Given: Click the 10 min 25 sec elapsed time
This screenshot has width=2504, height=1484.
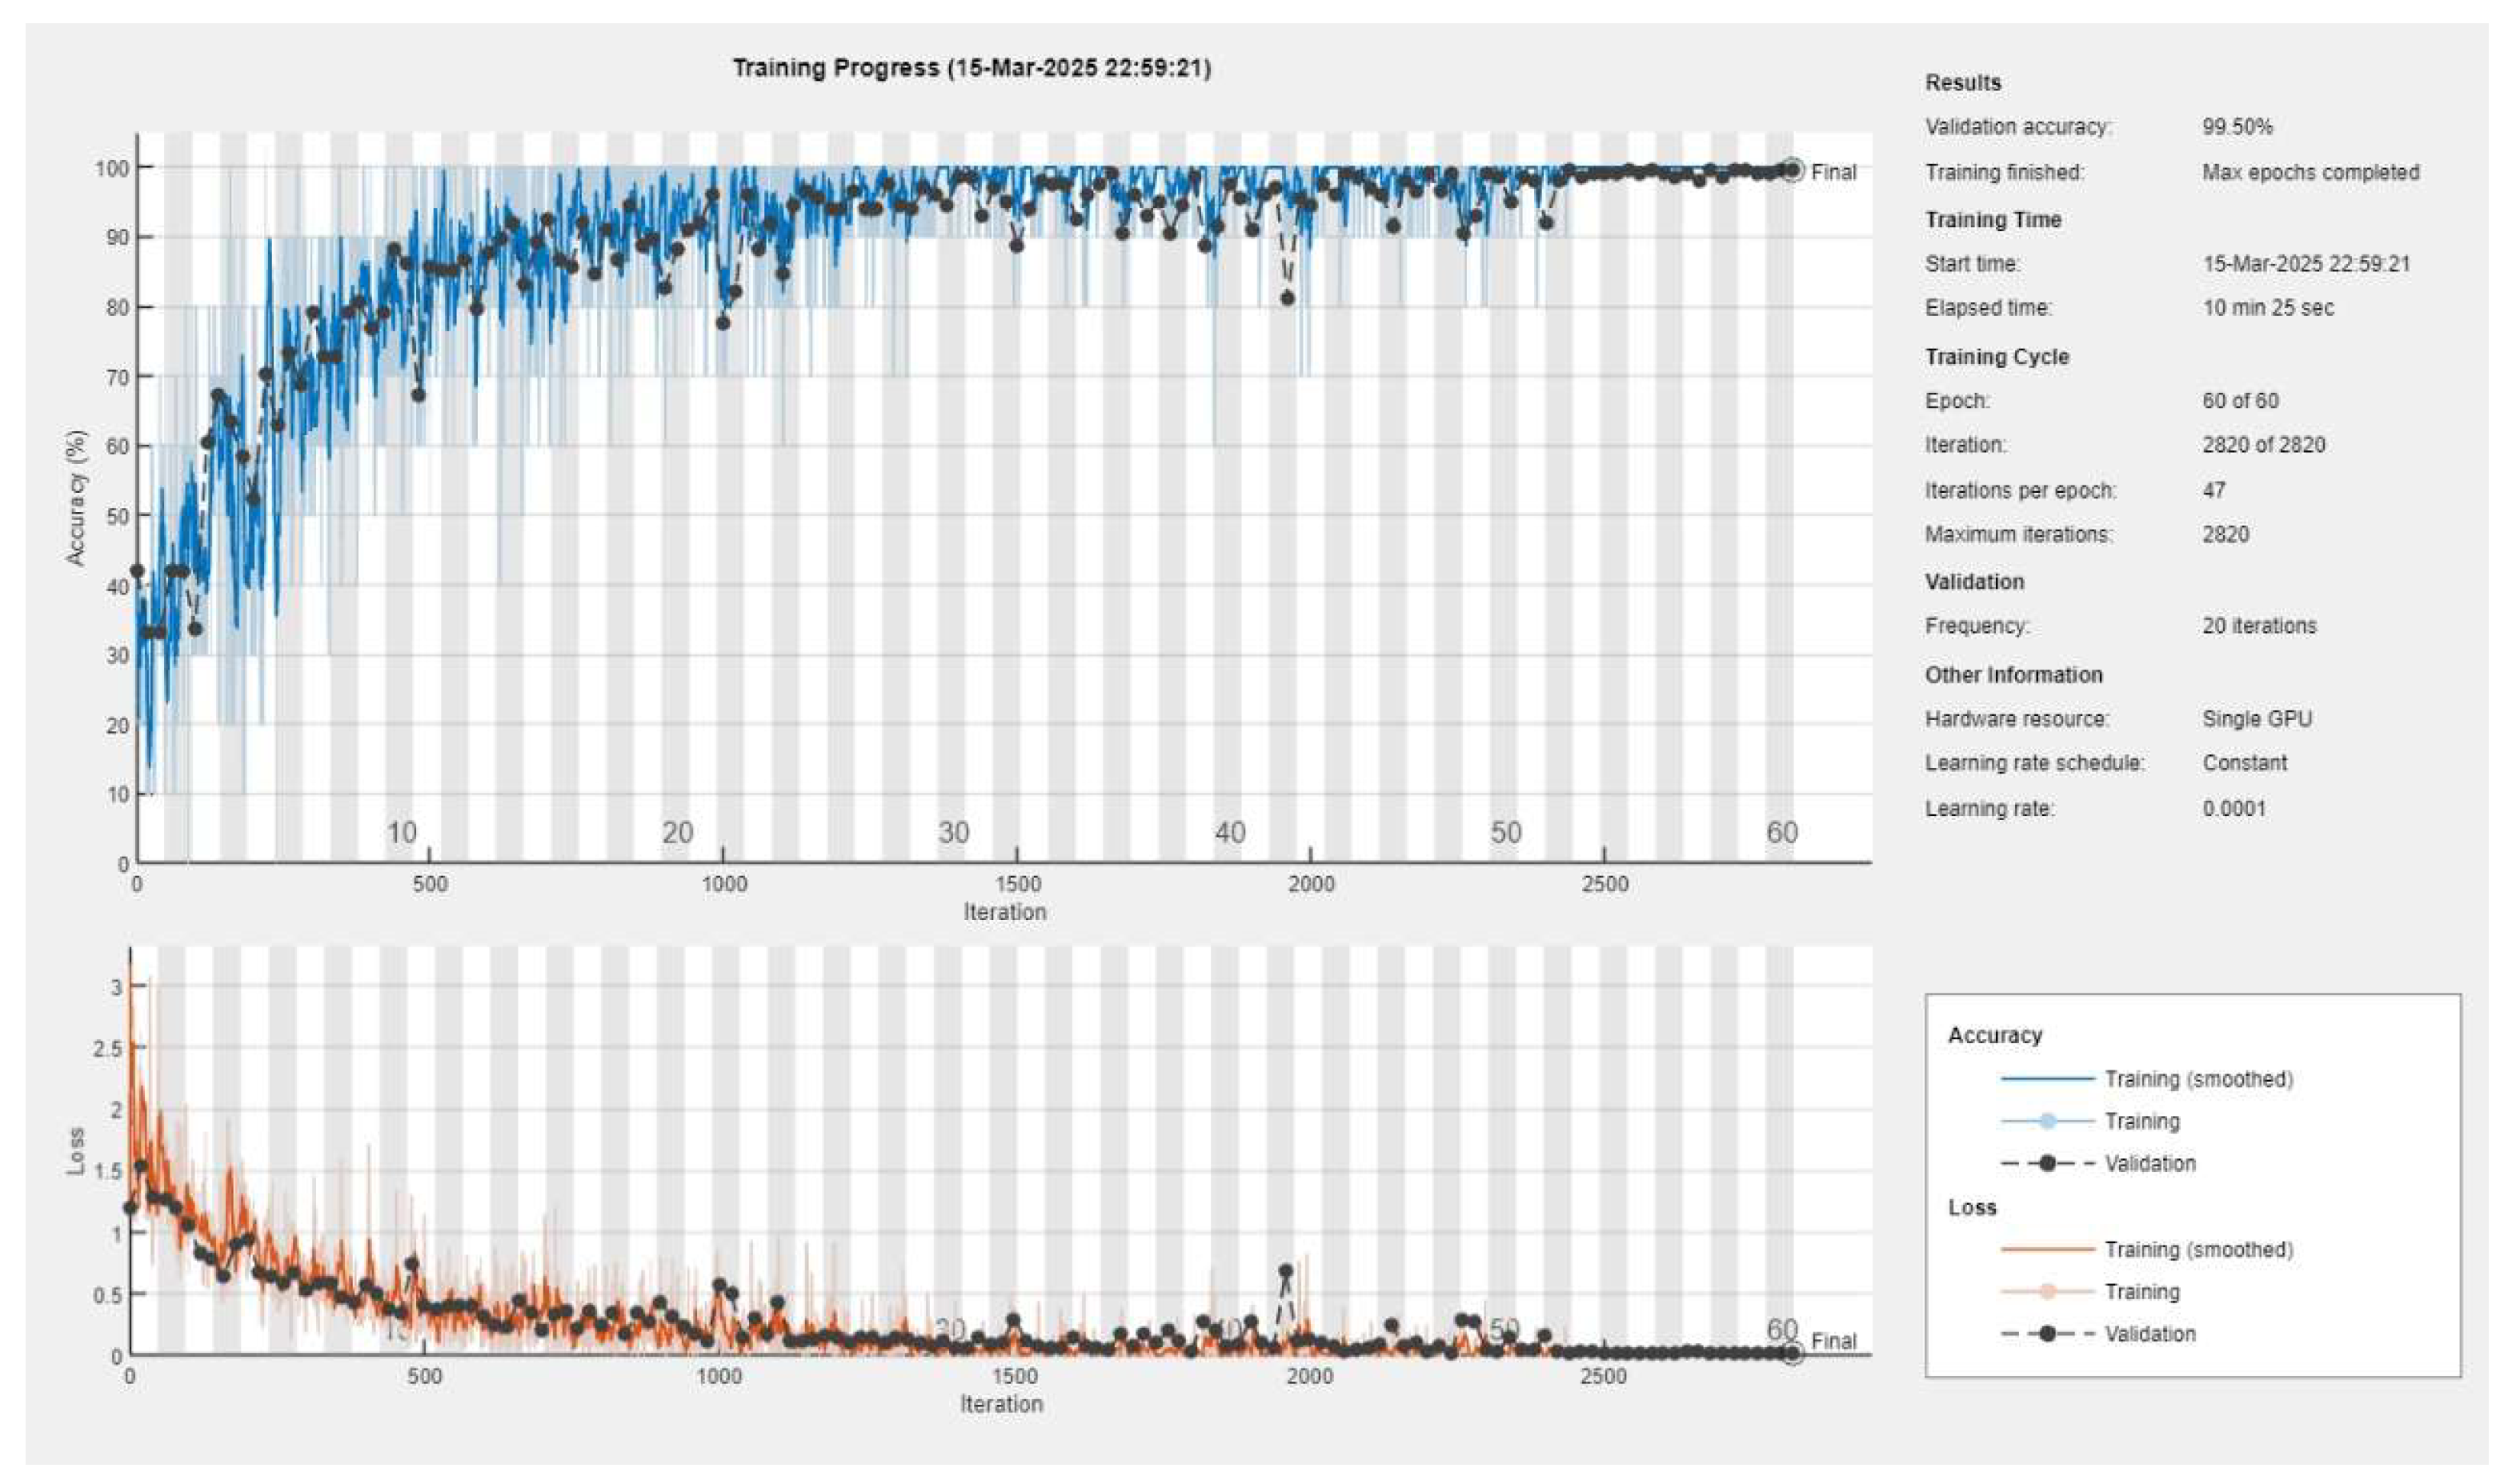Looking at the screenshot, I should point(2267,308).
